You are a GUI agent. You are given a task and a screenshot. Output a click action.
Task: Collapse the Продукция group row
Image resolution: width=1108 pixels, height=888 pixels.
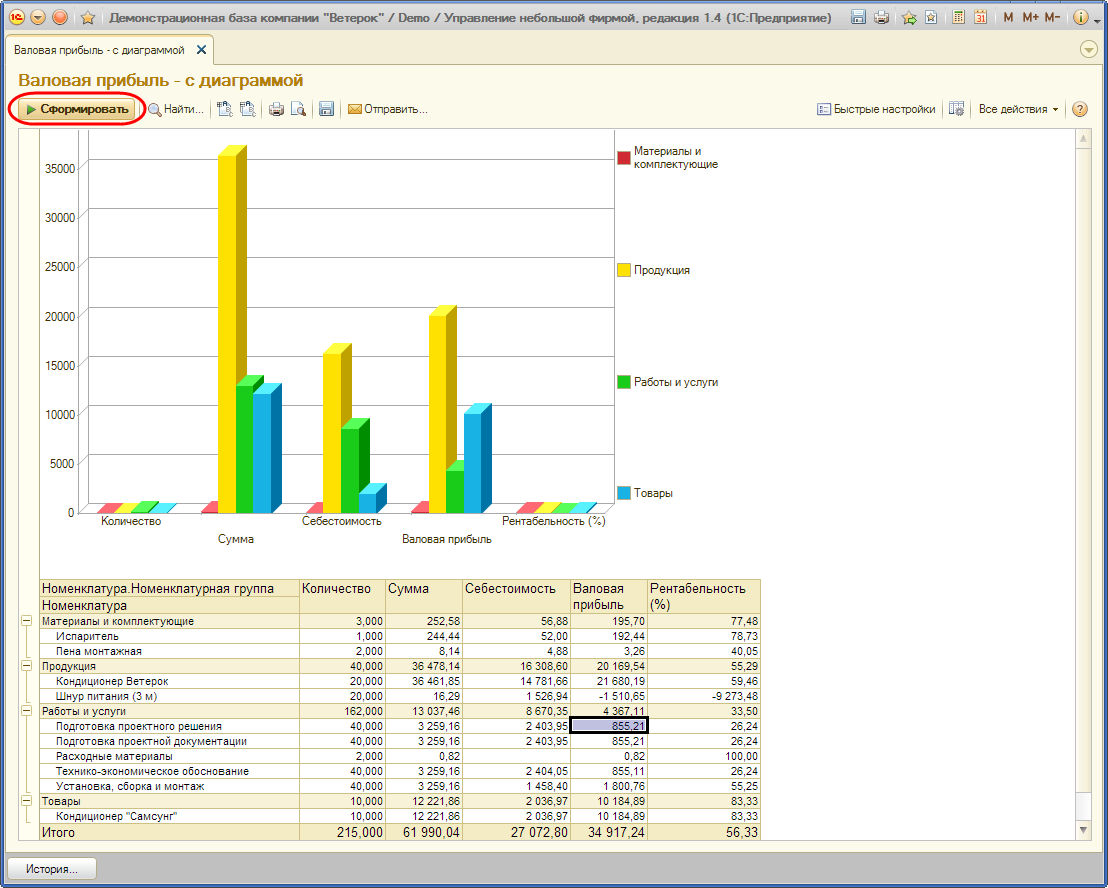point(27,665)
